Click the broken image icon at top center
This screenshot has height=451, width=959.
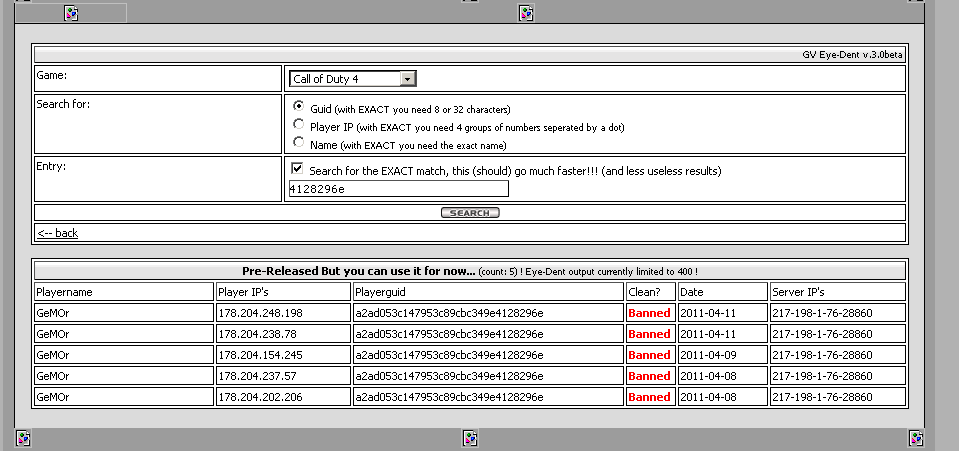click(526, 13)
